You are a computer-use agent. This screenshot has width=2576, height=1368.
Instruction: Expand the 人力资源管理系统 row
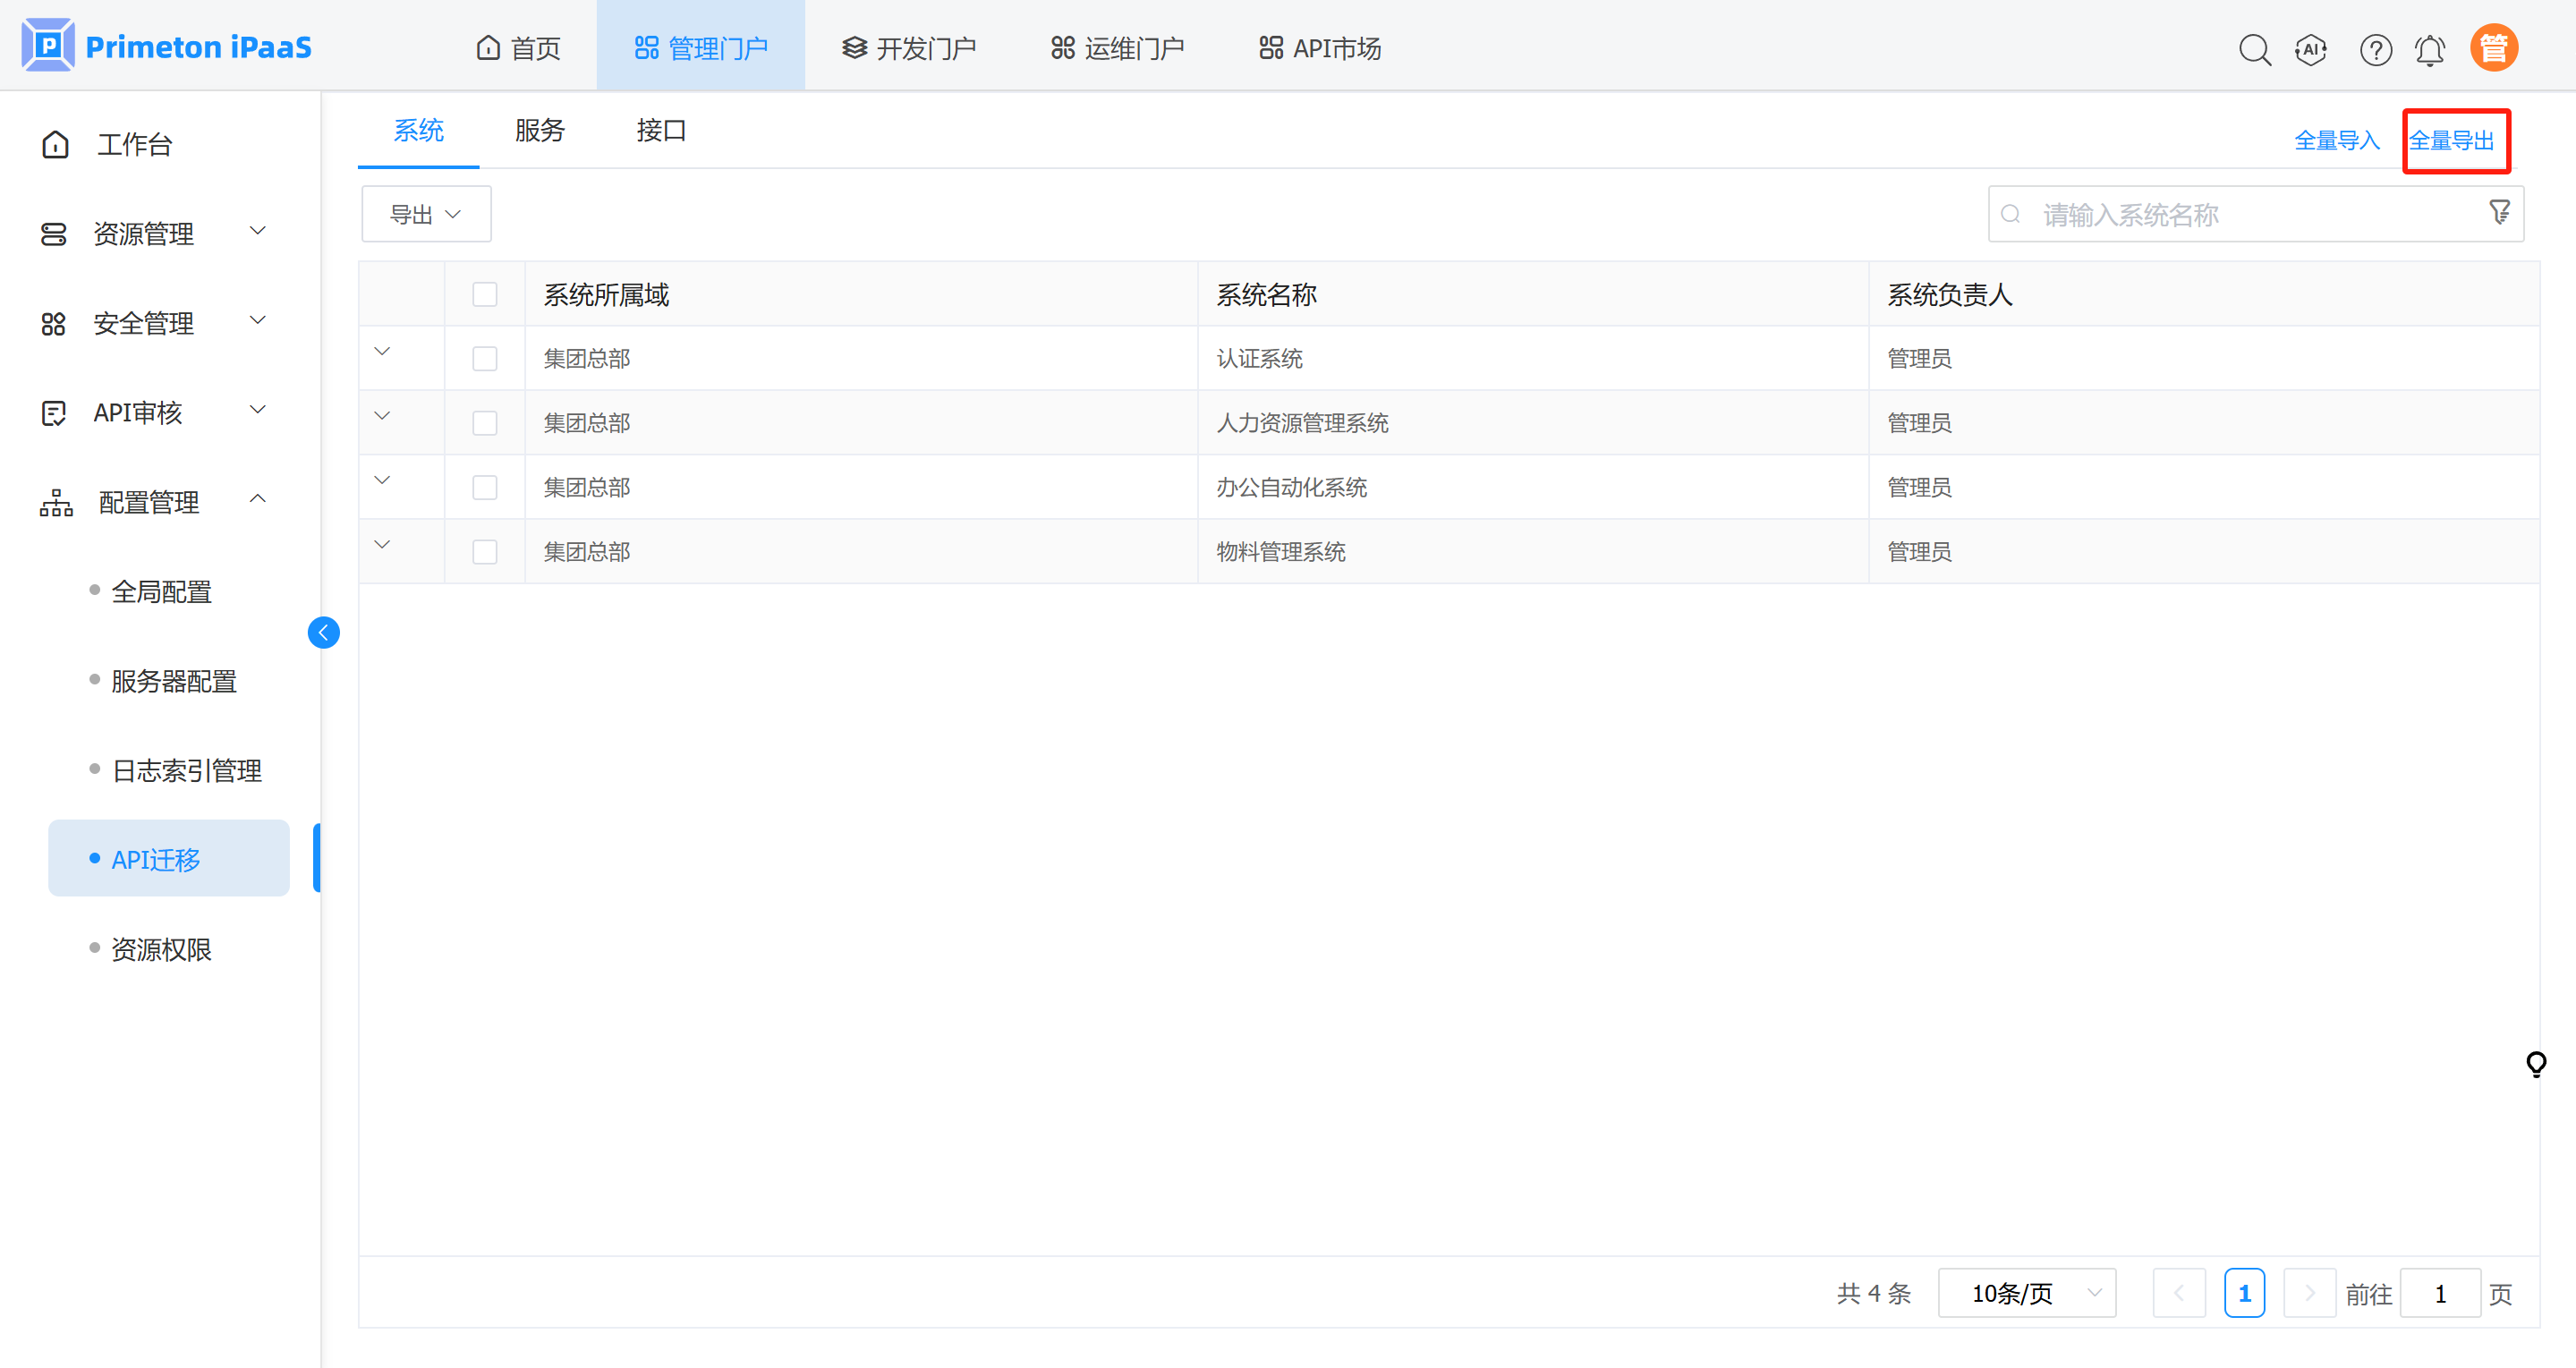[382, 416]
